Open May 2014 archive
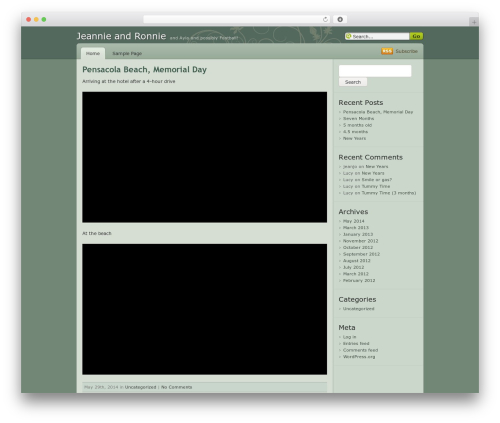Image resolution: width=500 pixels, height=423 pixels. pyautogui.click(x=353, y=221)
